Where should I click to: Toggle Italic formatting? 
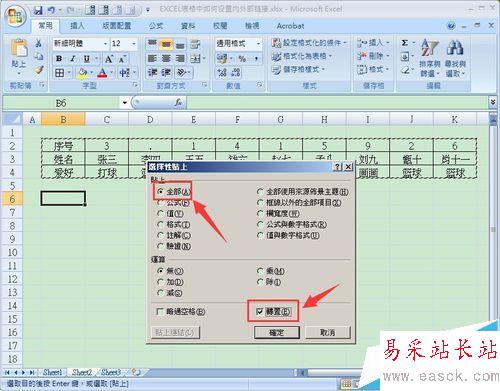point(73,59)
